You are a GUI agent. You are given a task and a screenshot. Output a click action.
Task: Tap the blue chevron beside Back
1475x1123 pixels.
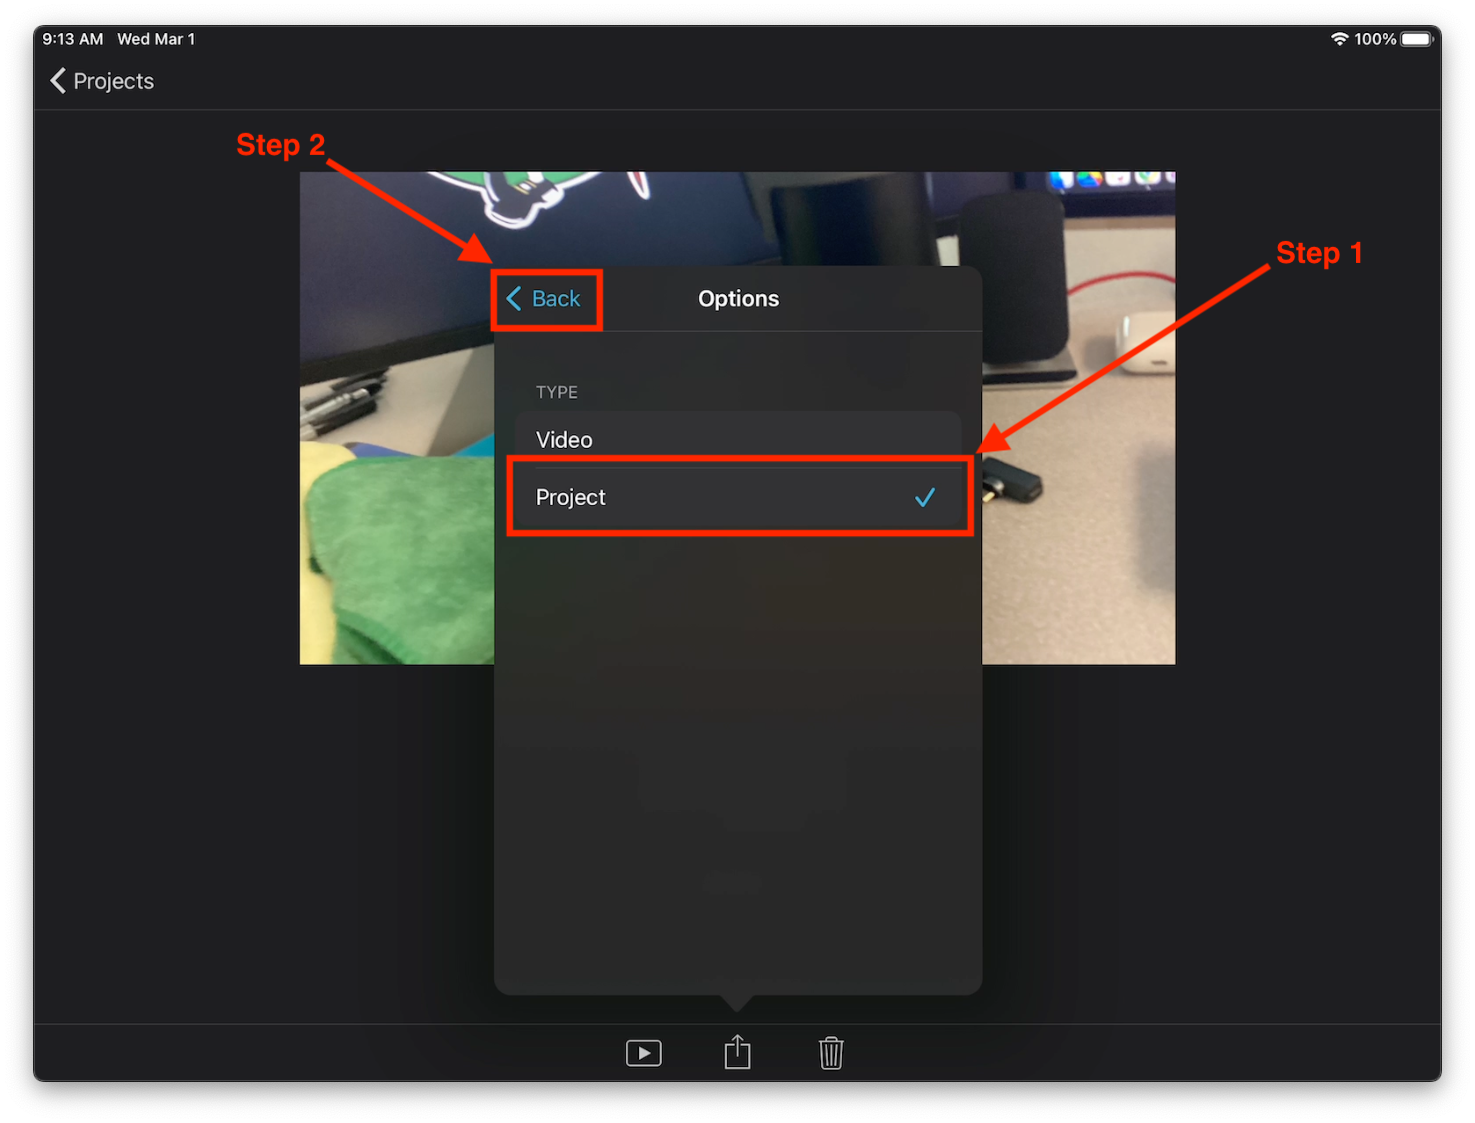pos(514,299)
